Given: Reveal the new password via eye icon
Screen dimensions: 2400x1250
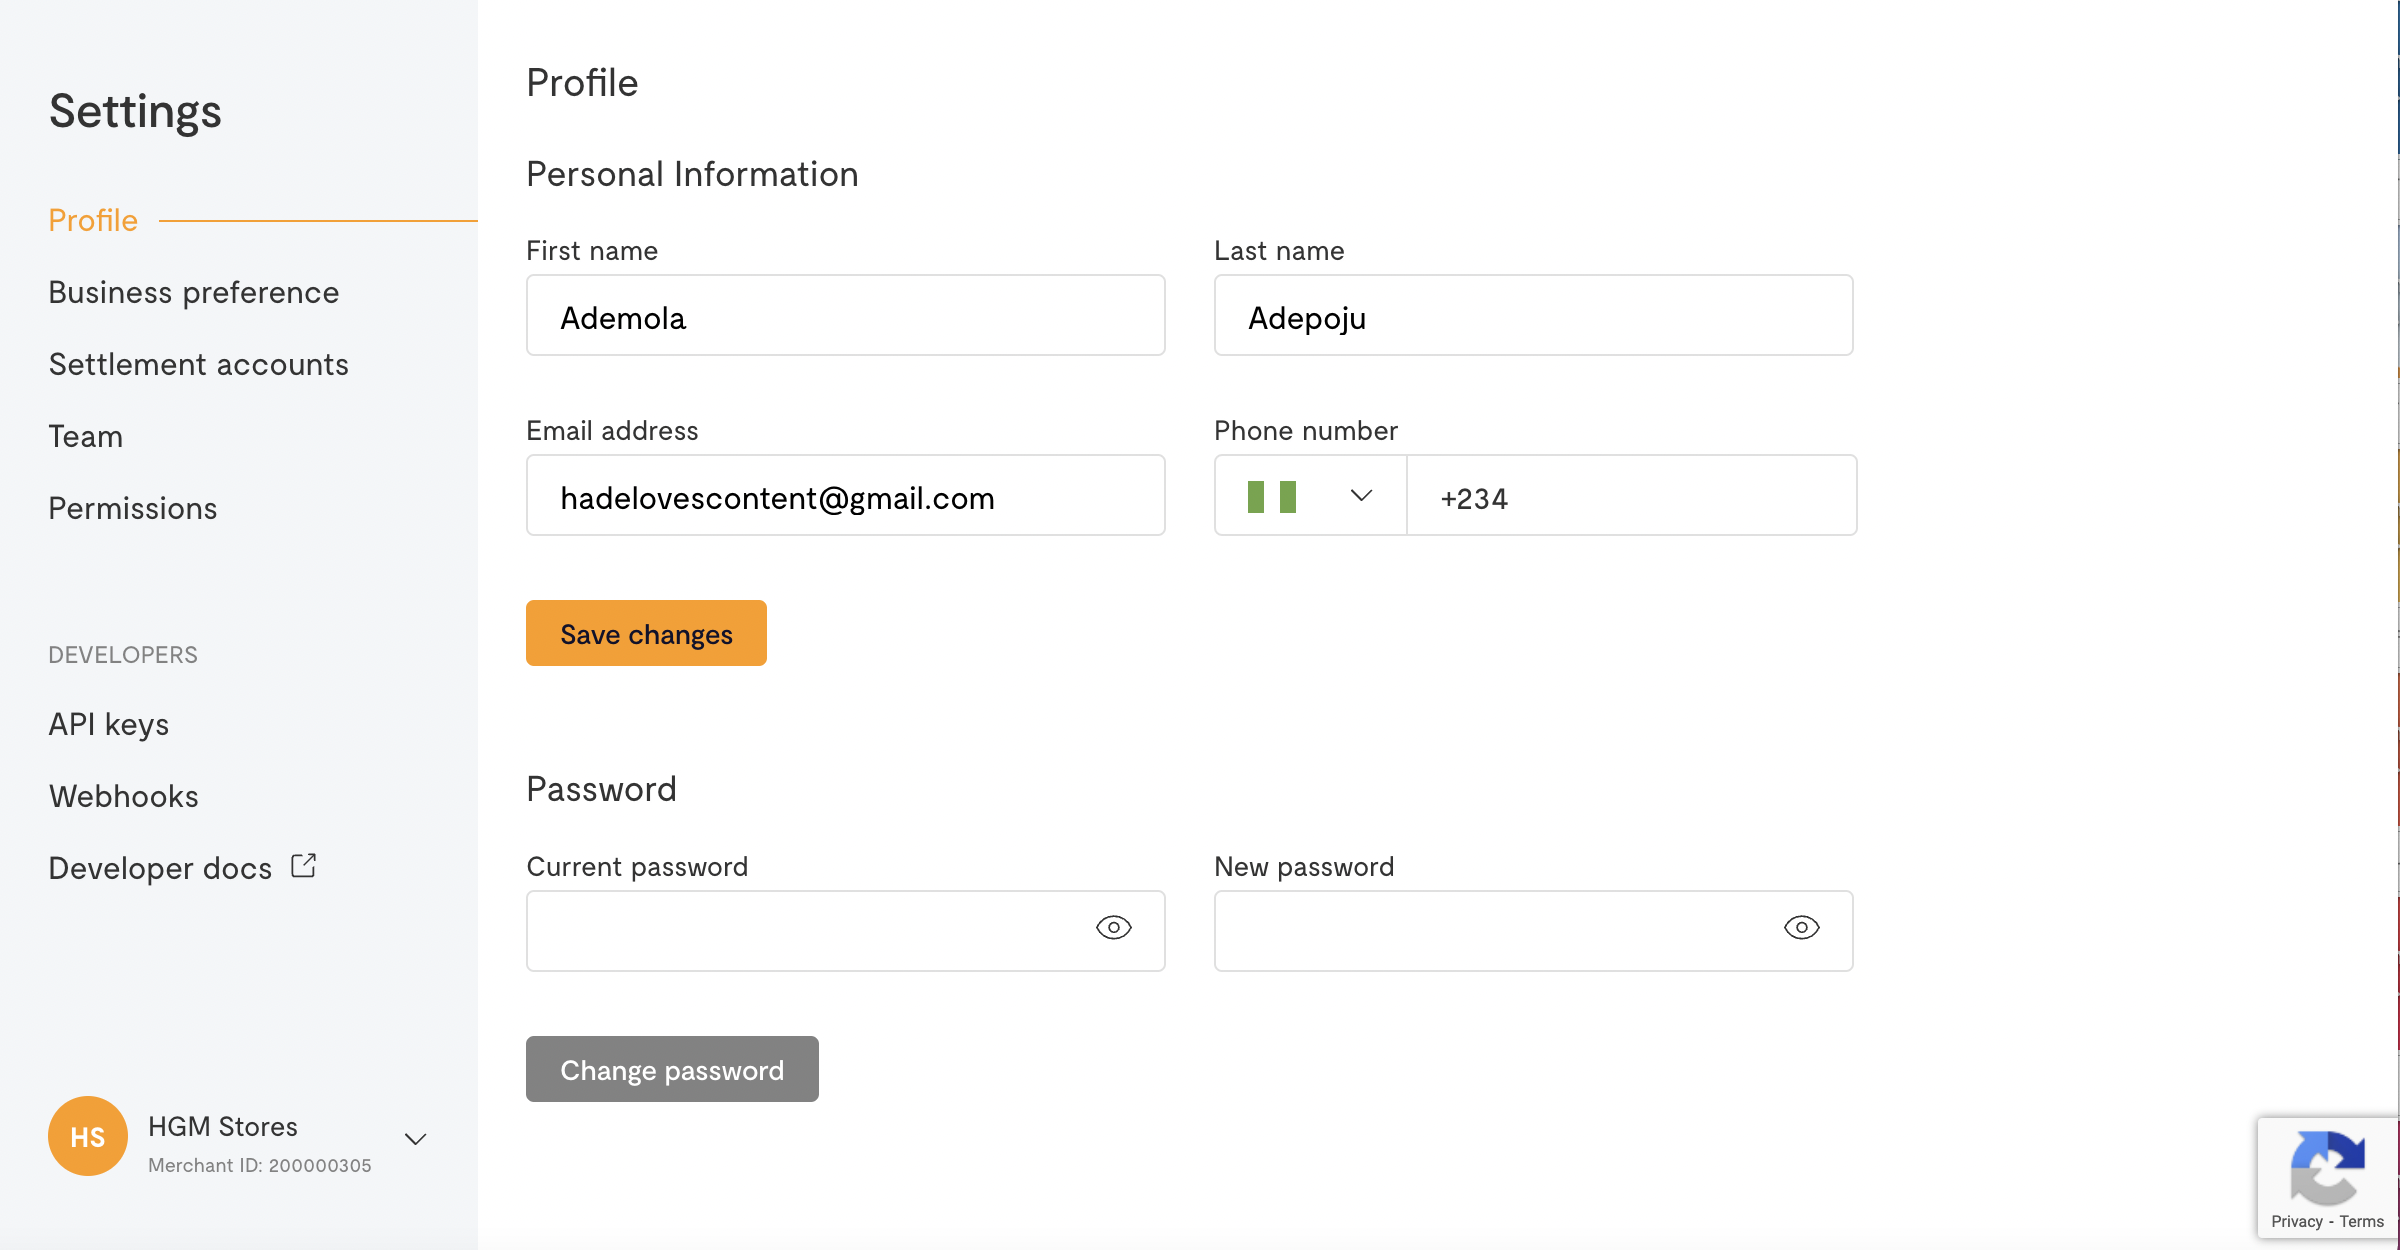Looking at the screenshot, I should [1801, 928].
